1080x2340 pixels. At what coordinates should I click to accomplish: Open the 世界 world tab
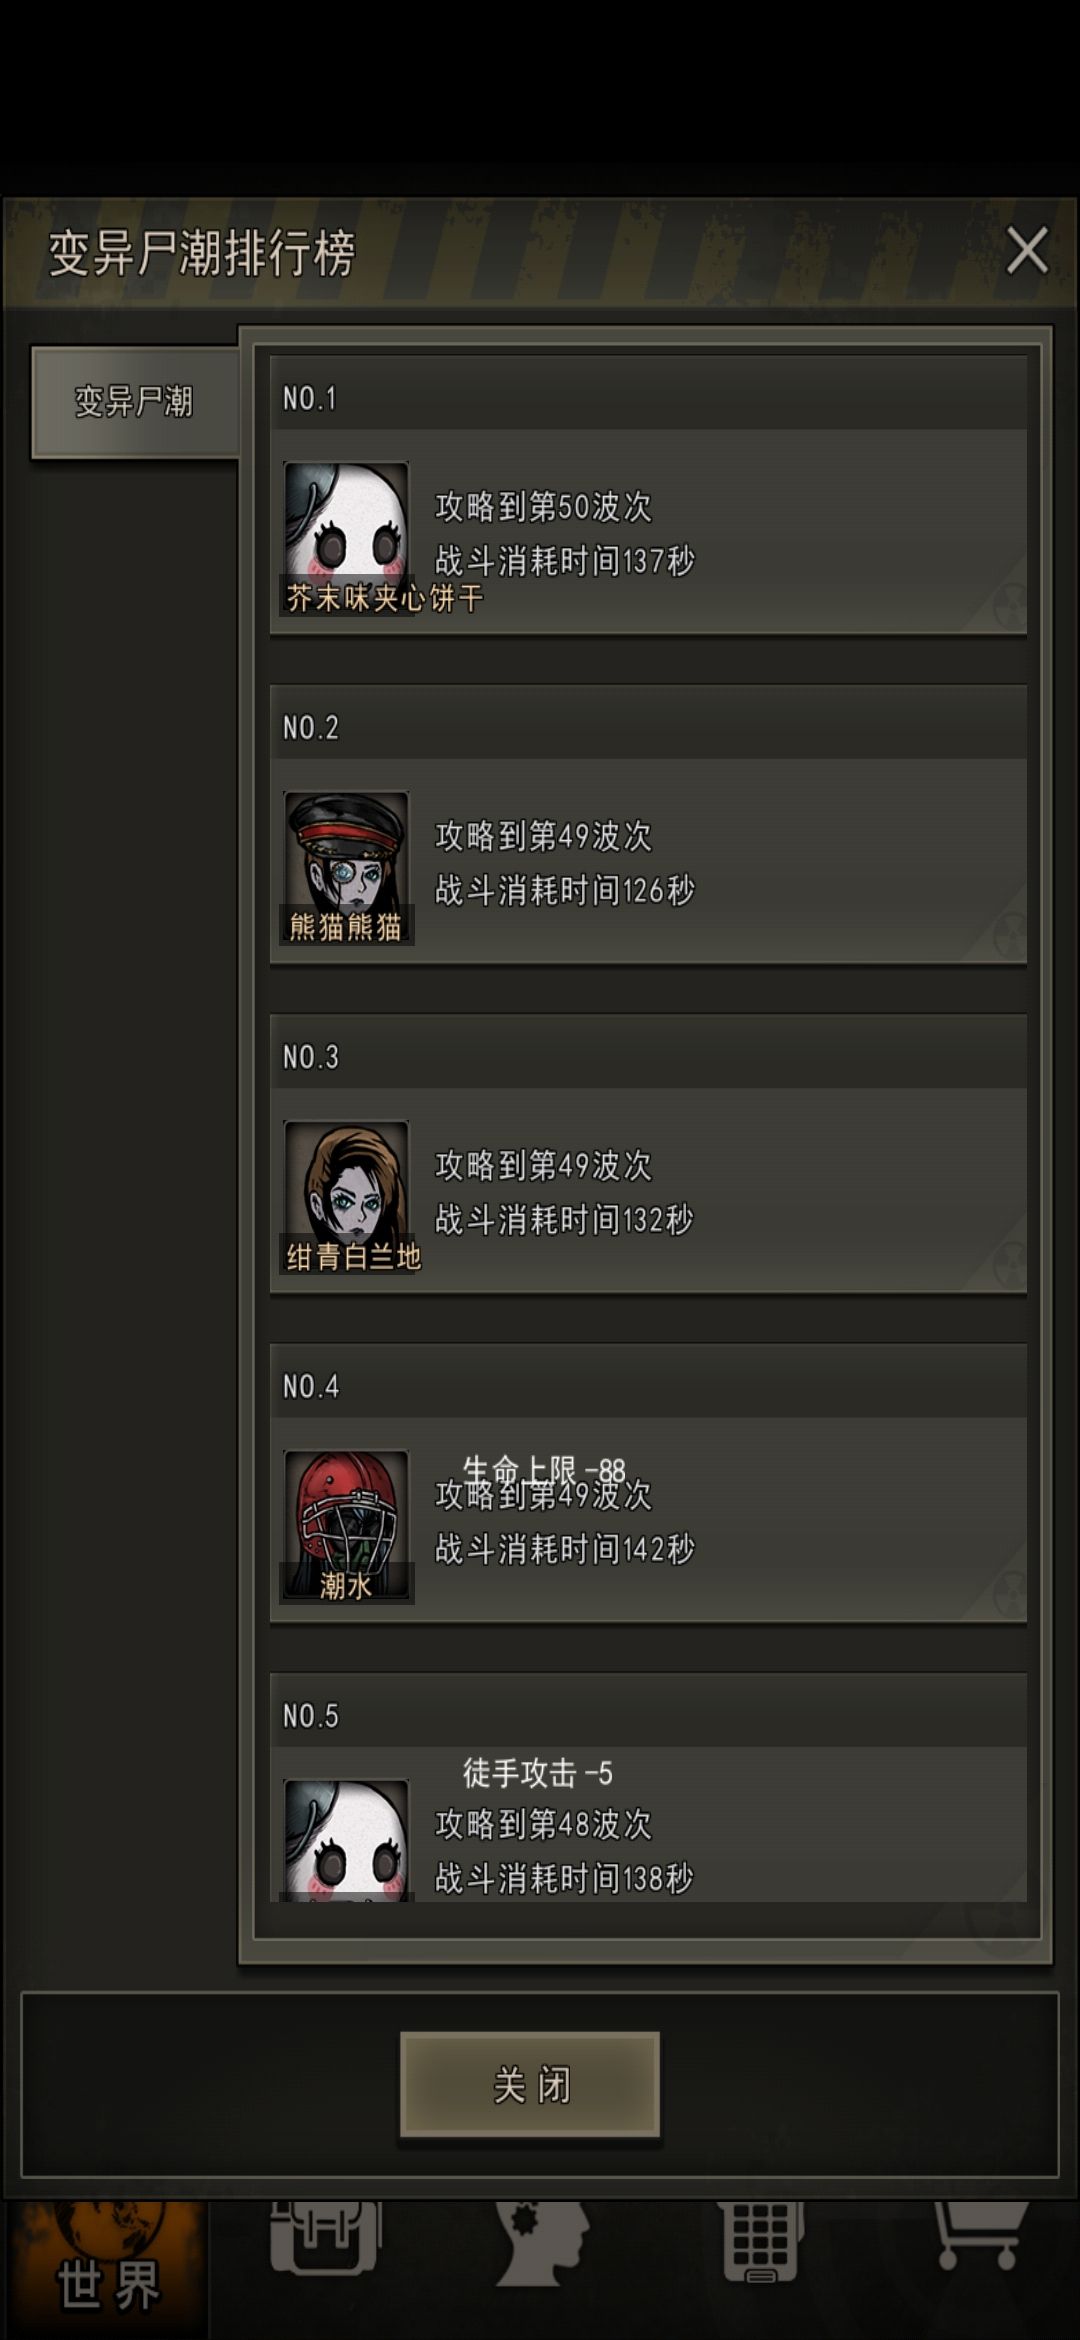(107, 2270)
